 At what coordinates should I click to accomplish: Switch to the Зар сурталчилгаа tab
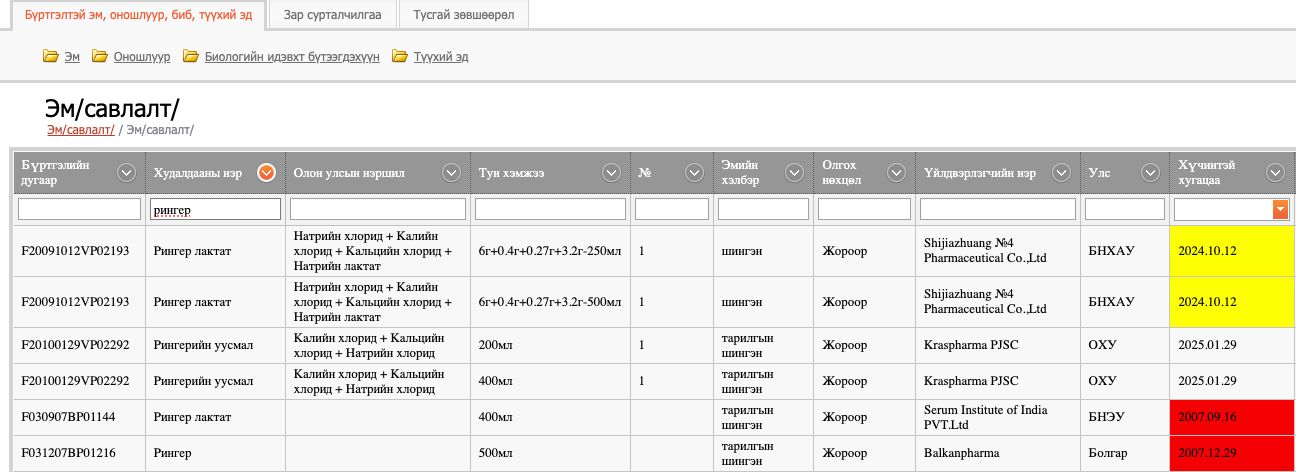332,15
